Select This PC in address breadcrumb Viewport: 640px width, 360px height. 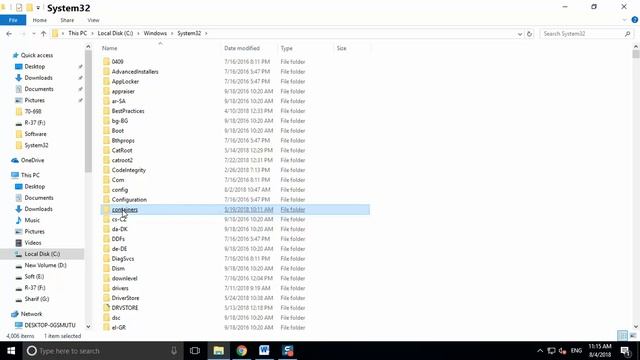[78, 33]
